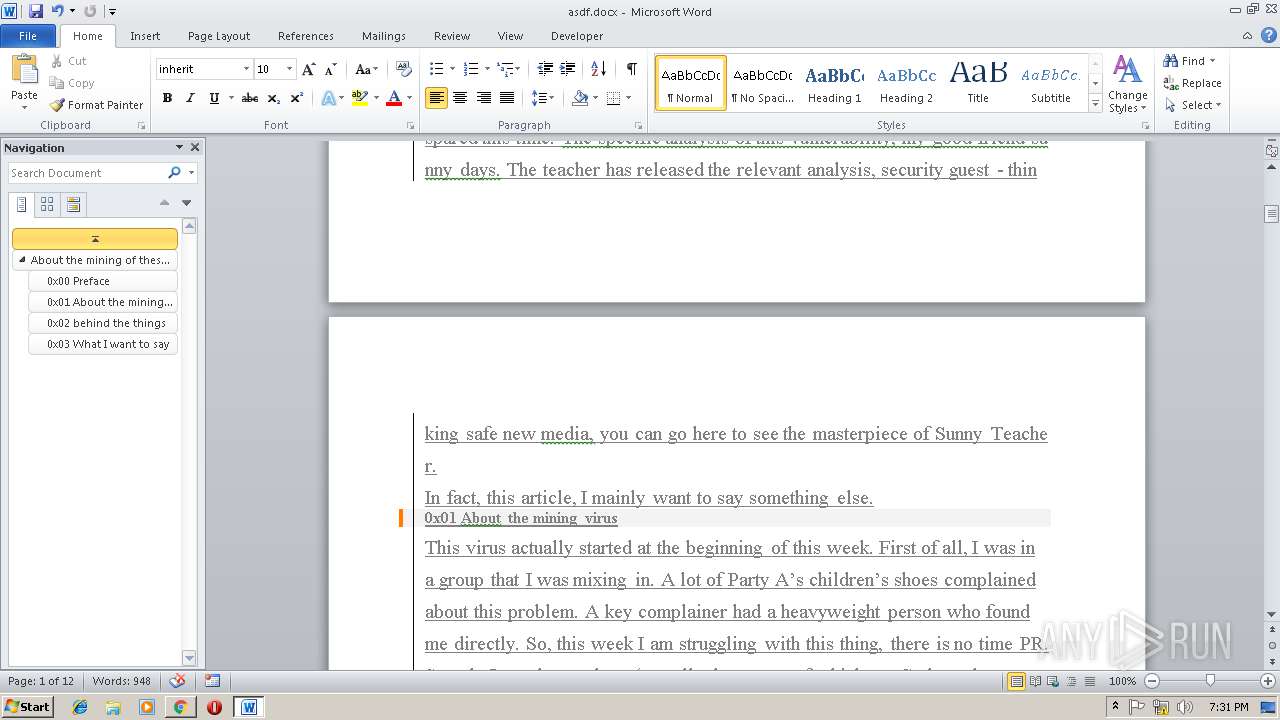This screenshot has width=1280, height=720.
Task: Click the Undo icon in the title bar
Action: point(57,11)
